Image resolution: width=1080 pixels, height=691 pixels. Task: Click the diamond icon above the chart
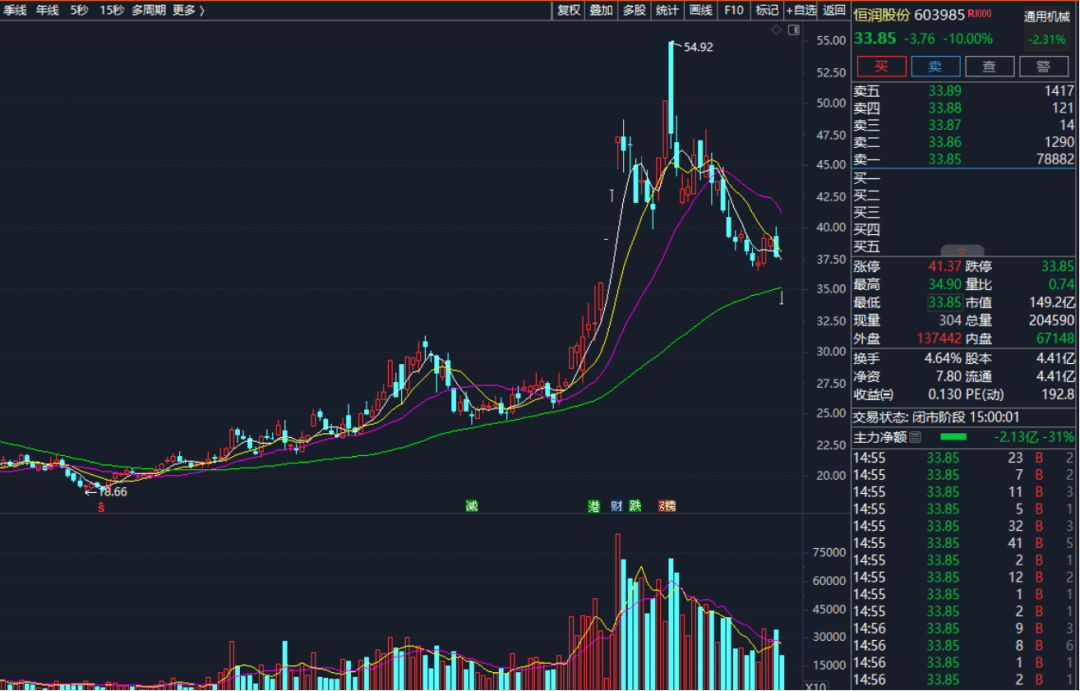click(x=776, y=31)
